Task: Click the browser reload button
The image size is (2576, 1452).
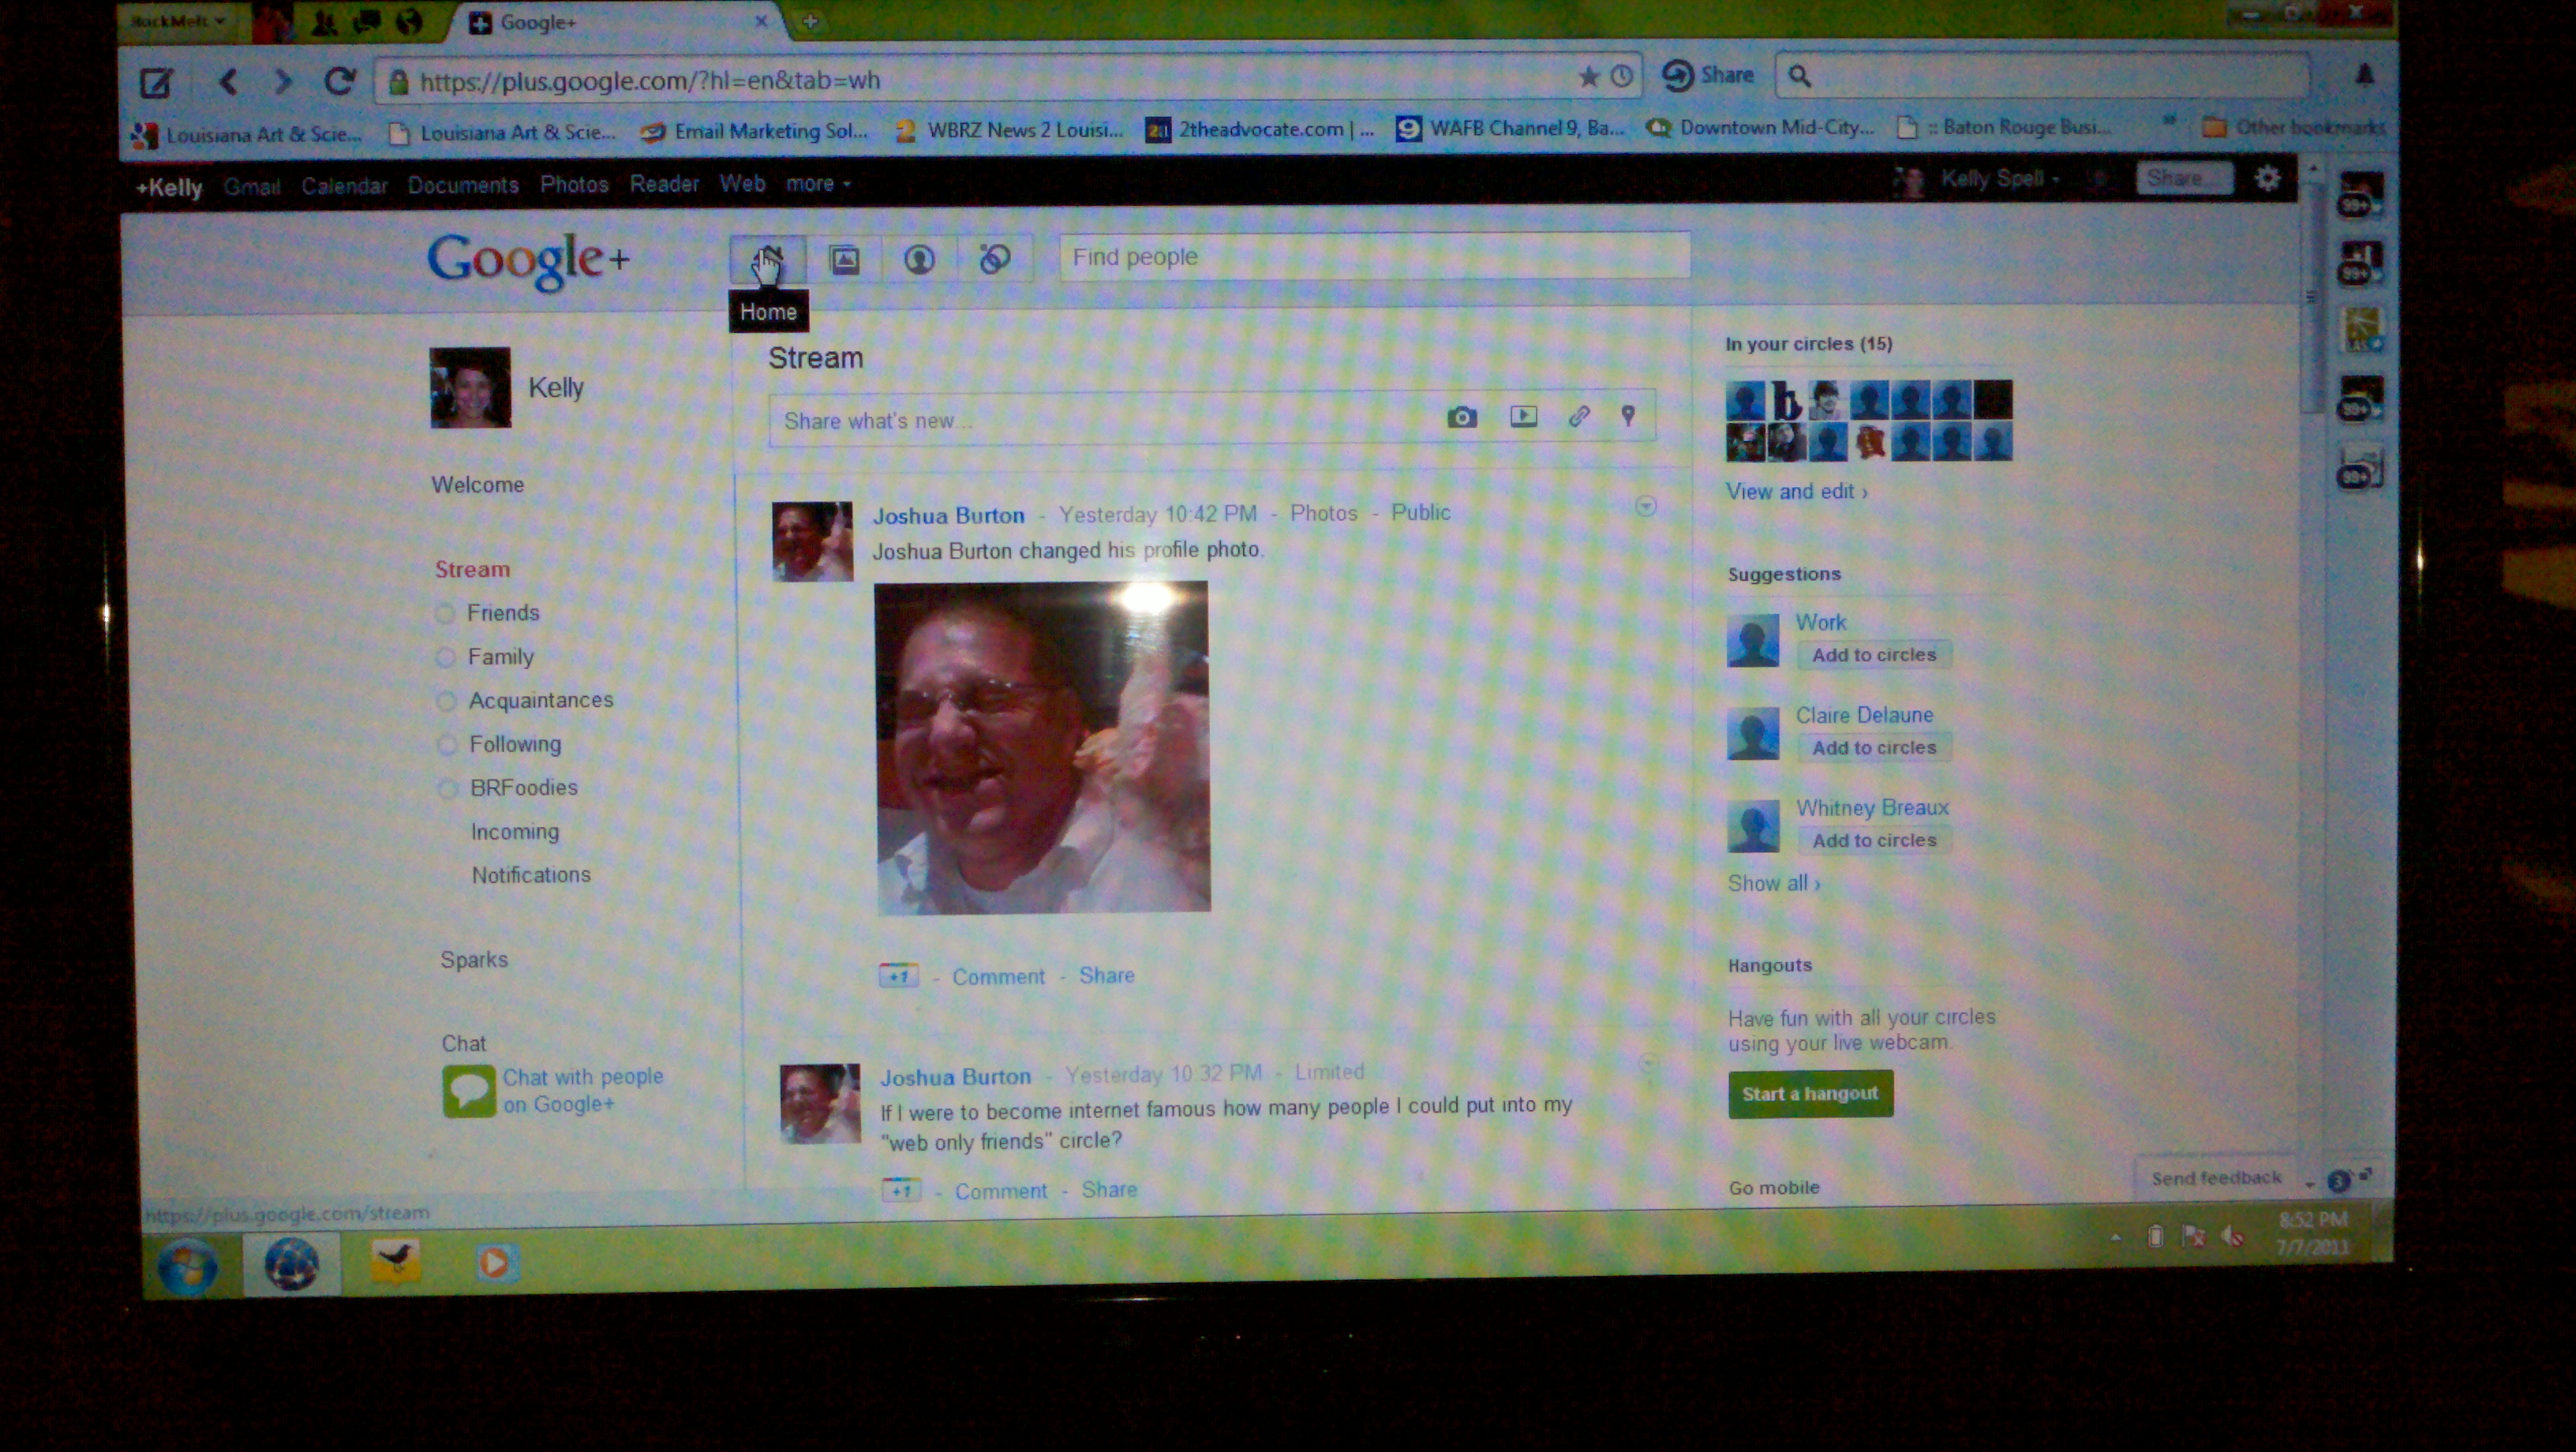Action: (339, 81)
